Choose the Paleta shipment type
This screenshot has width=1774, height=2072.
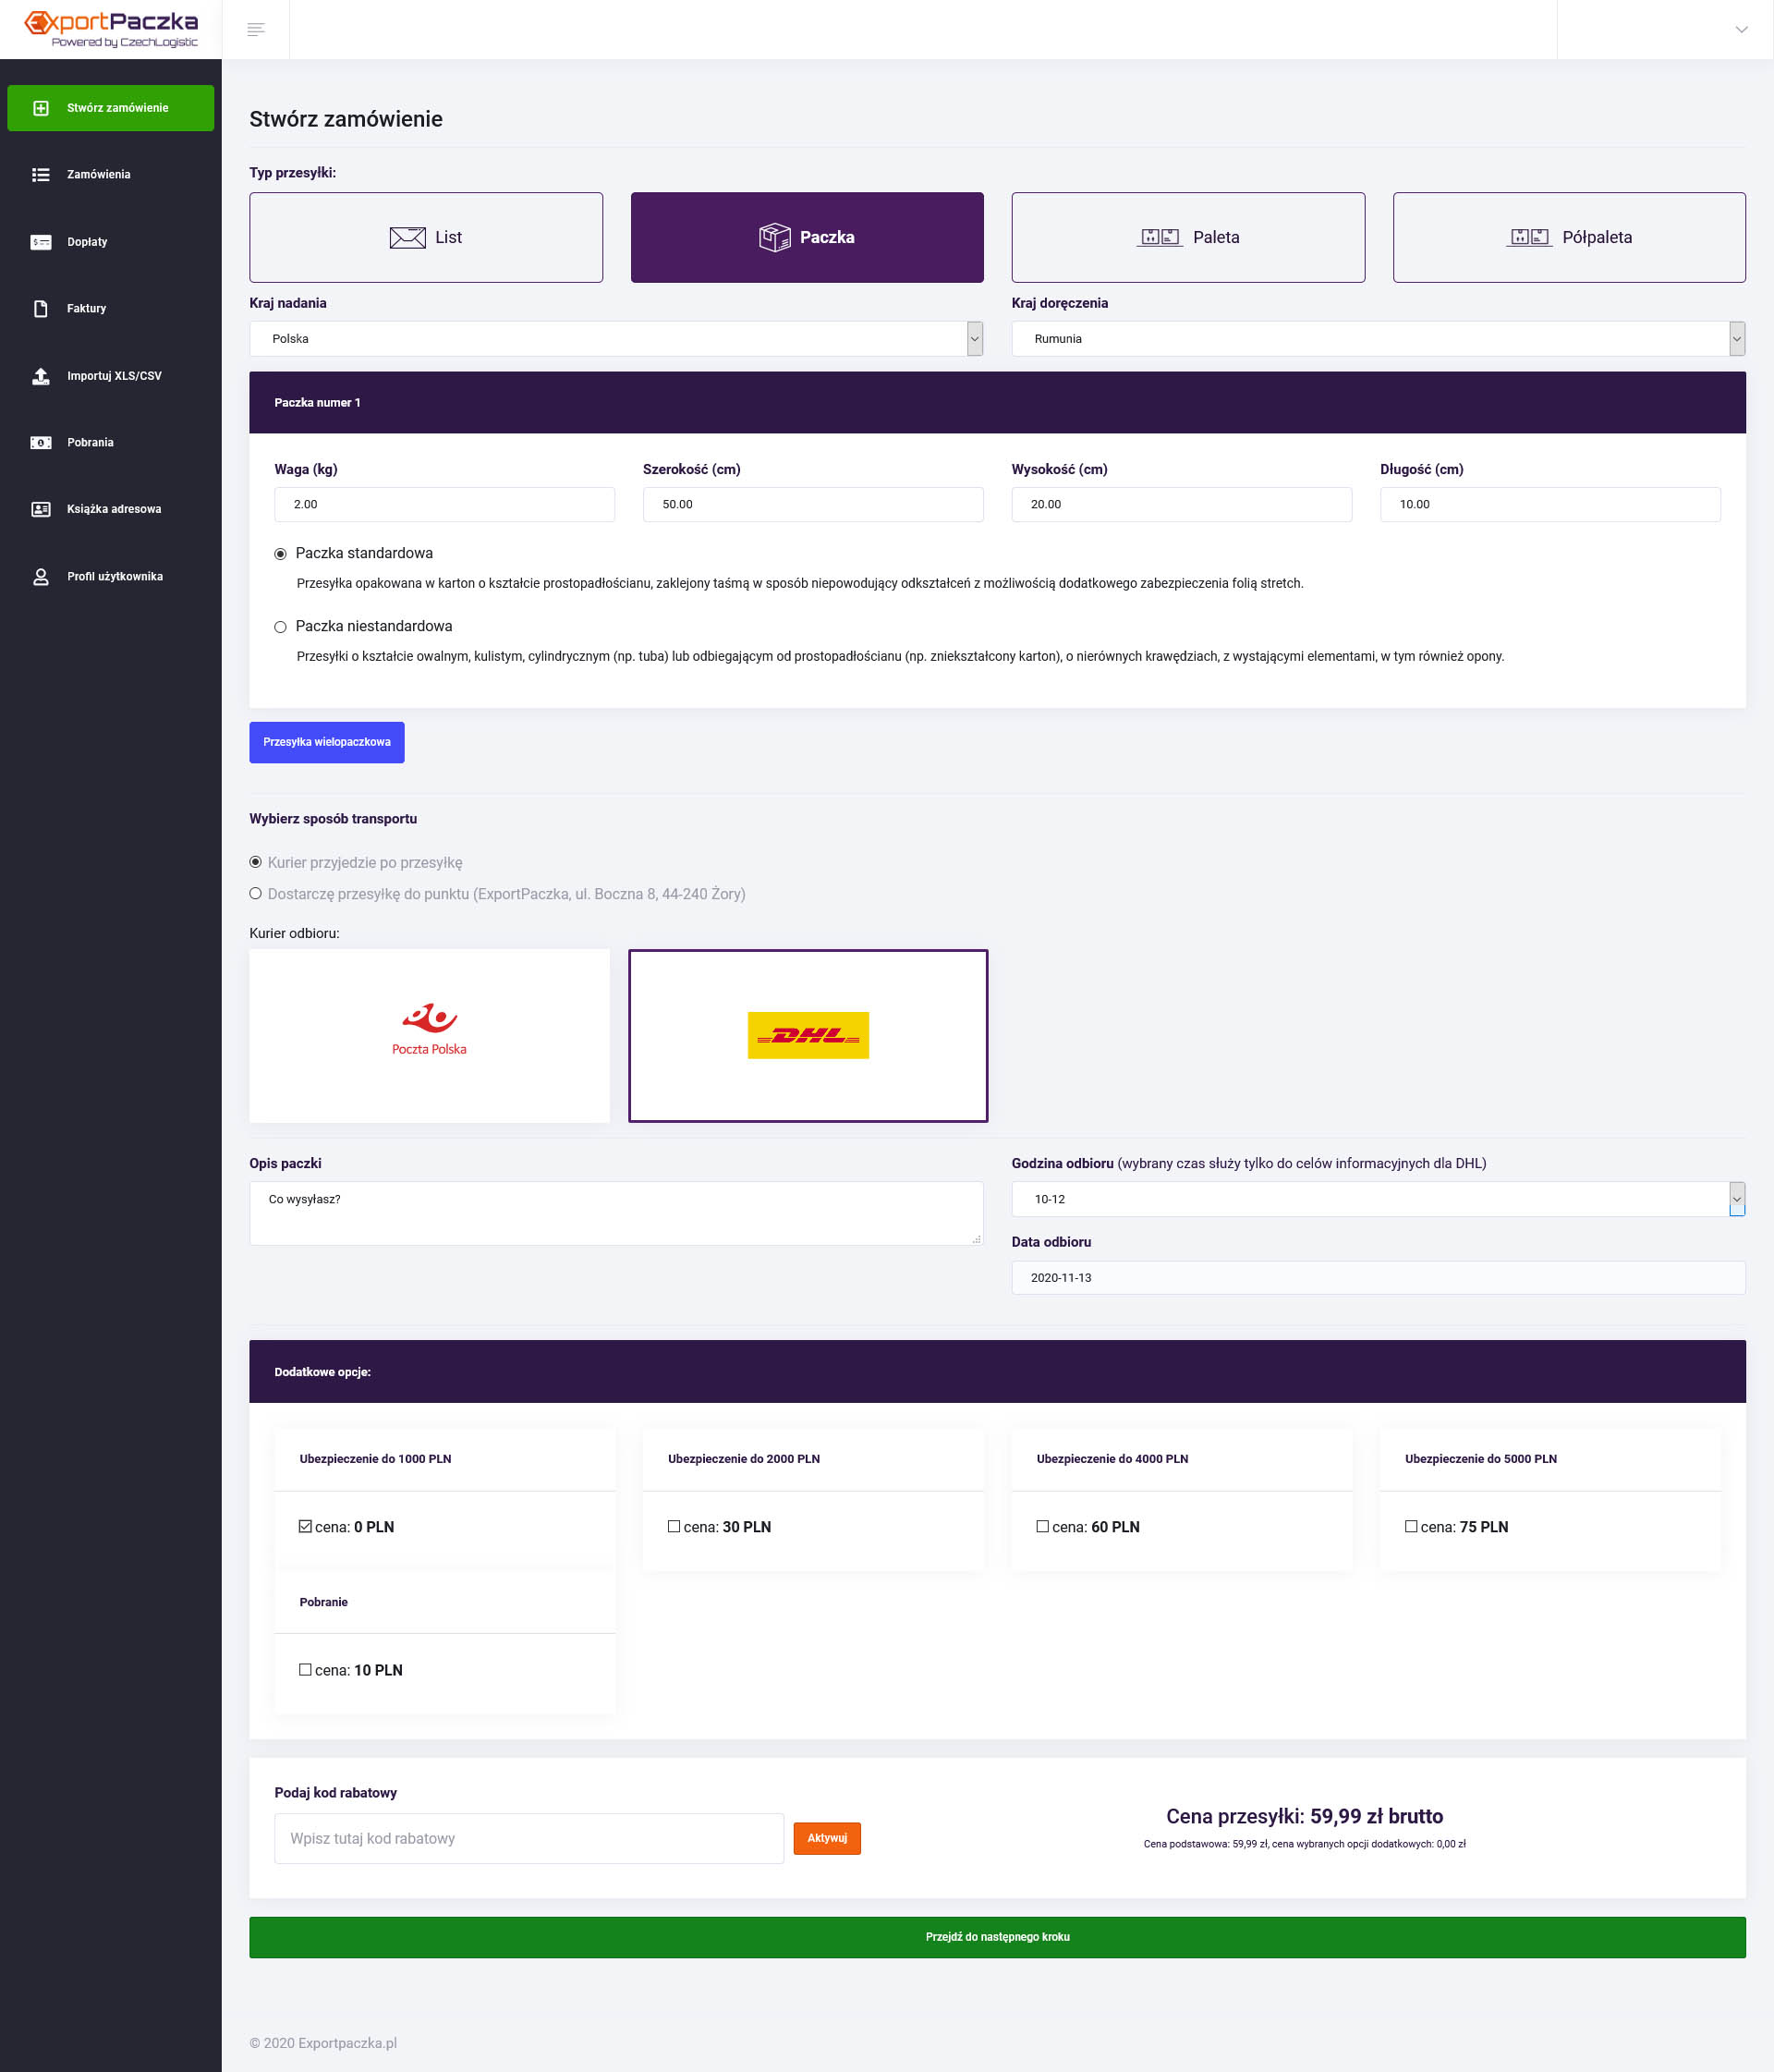point(1188,238)
